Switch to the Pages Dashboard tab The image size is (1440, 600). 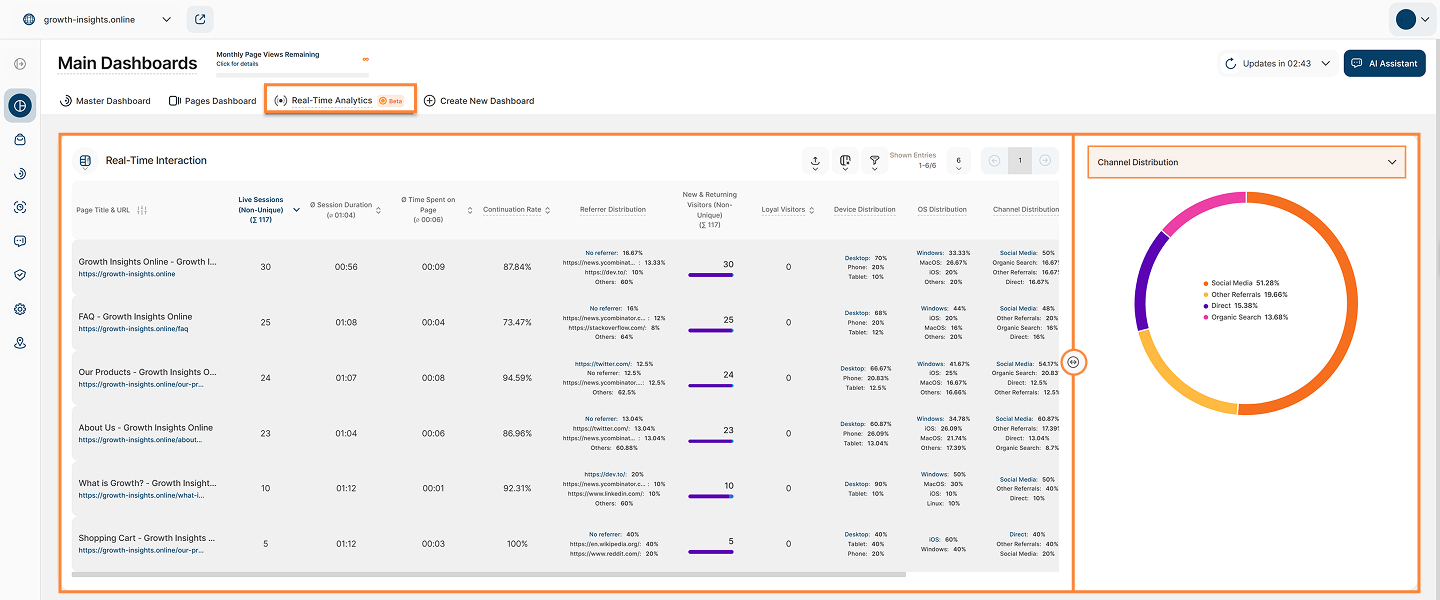pyautogui.click(x=212, y=101)
